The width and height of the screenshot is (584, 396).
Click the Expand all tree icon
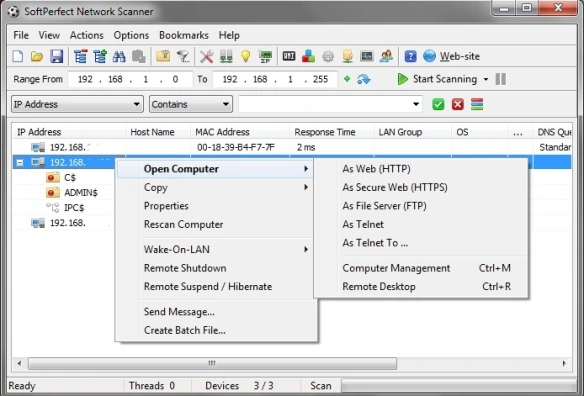tap(100, 56)
